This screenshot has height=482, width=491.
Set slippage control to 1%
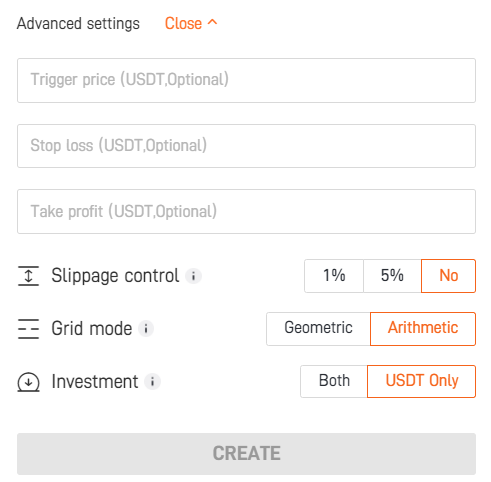(x=334, y=276)
